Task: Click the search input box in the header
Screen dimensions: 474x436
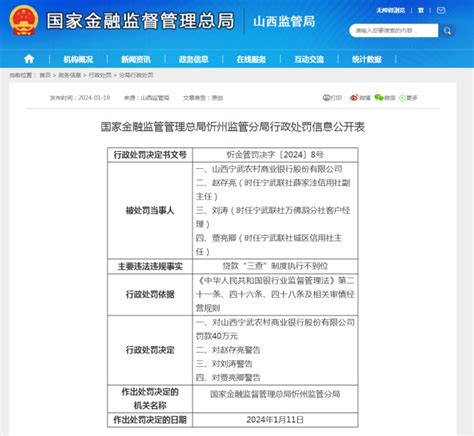Action: pos(393,31)
